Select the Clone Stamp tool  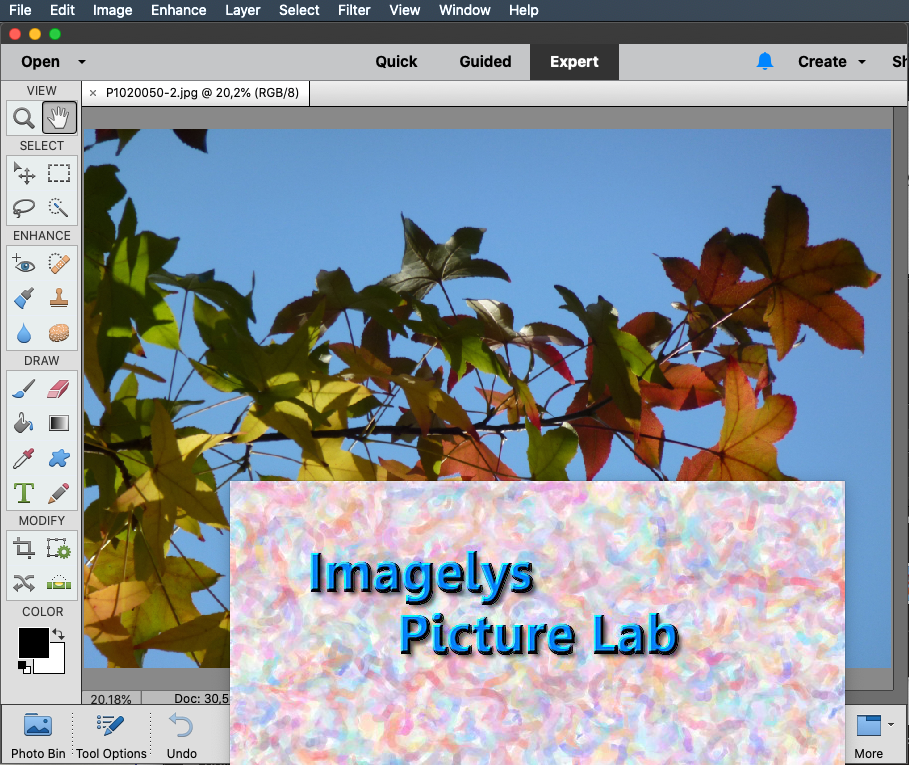pyautogui.click(x=59, y=298)
